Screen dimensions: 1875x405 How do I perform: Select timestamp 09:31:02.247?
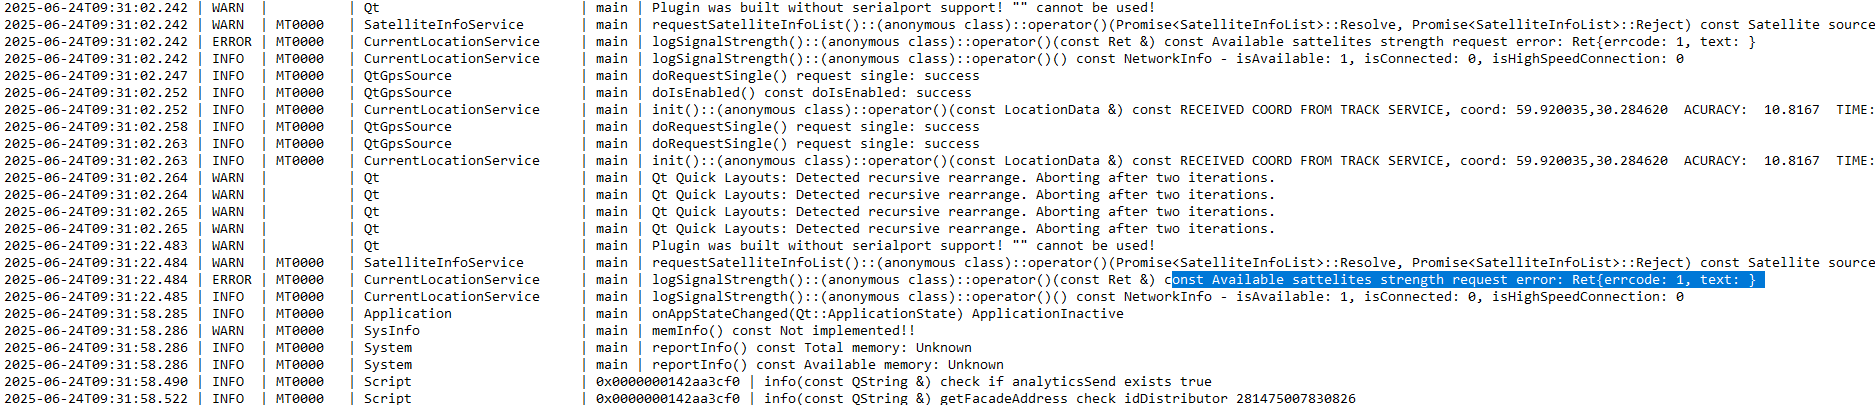click(x=96, y=76)
